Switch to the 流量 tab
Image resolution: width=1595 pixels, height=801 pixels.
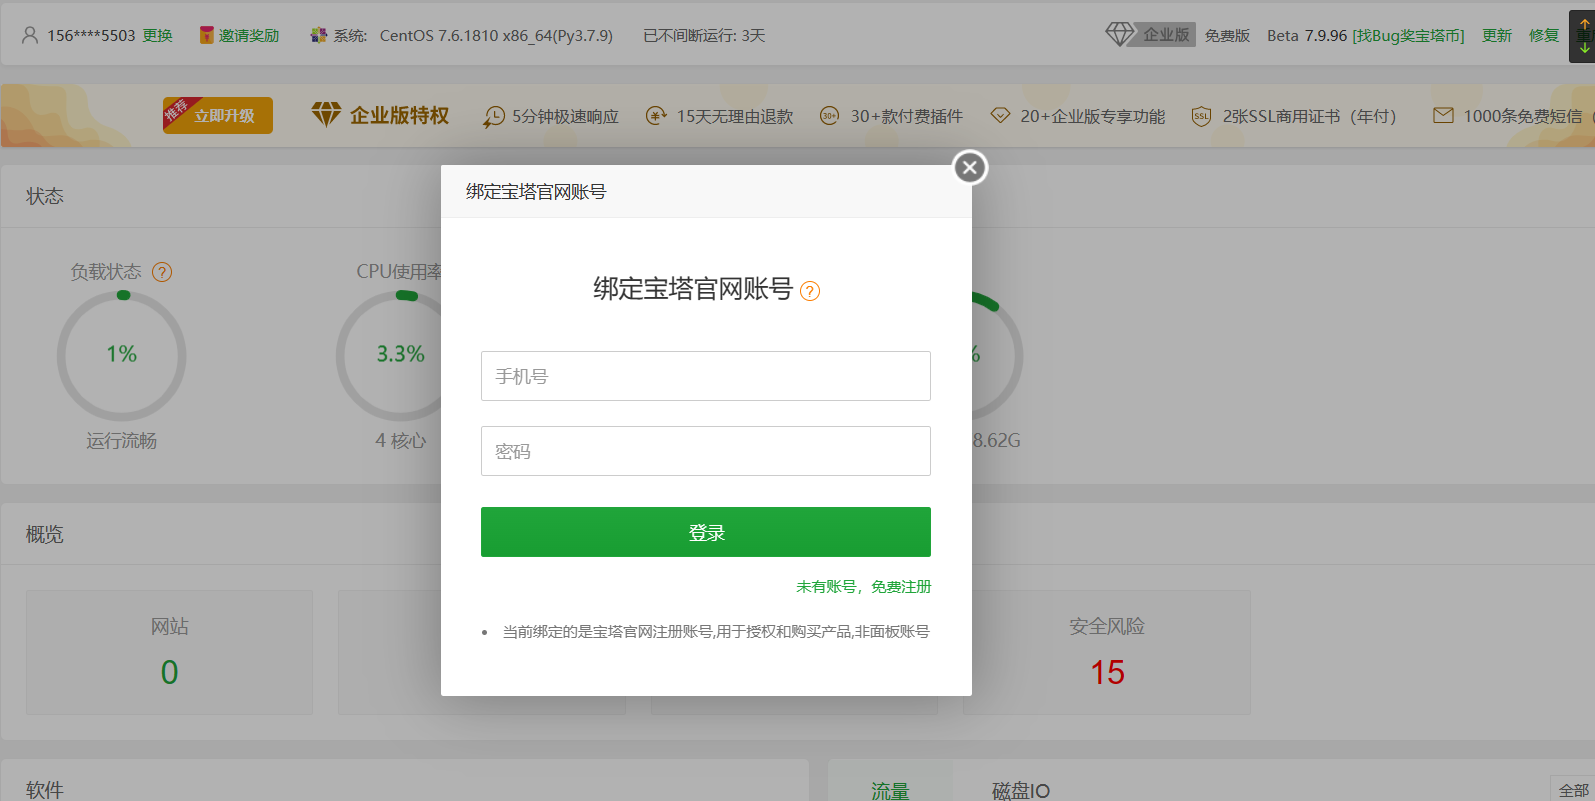click(x=890, y=790)
